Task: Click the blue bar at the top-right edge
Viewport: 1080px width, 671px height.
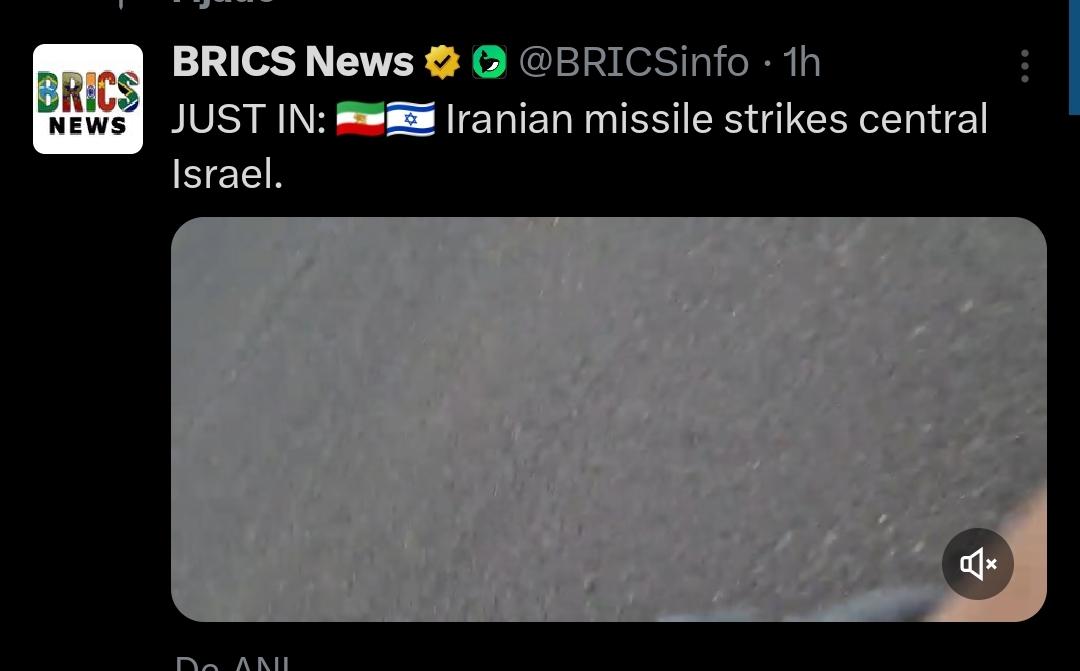Action: click(1074, 56)
